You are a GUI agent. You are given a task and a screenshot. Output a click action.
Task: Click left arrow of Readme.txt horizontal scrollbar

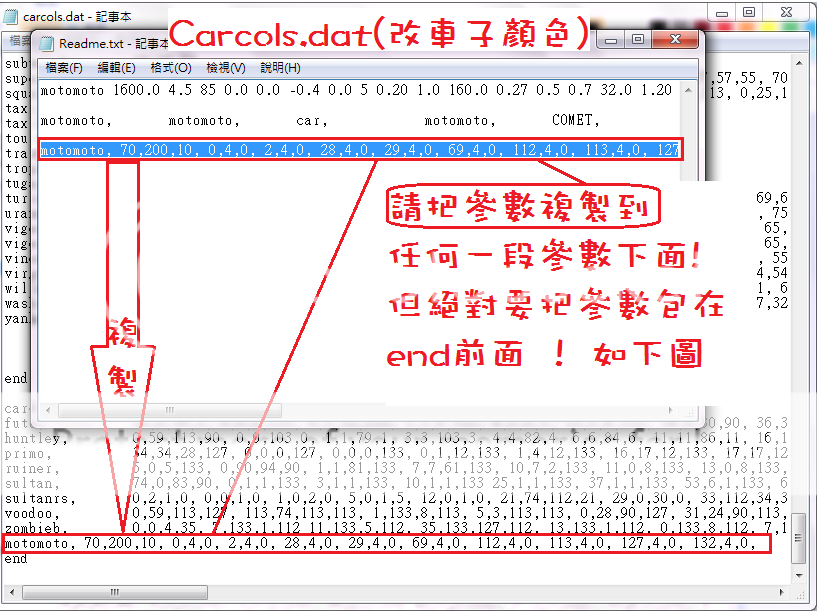45,410
